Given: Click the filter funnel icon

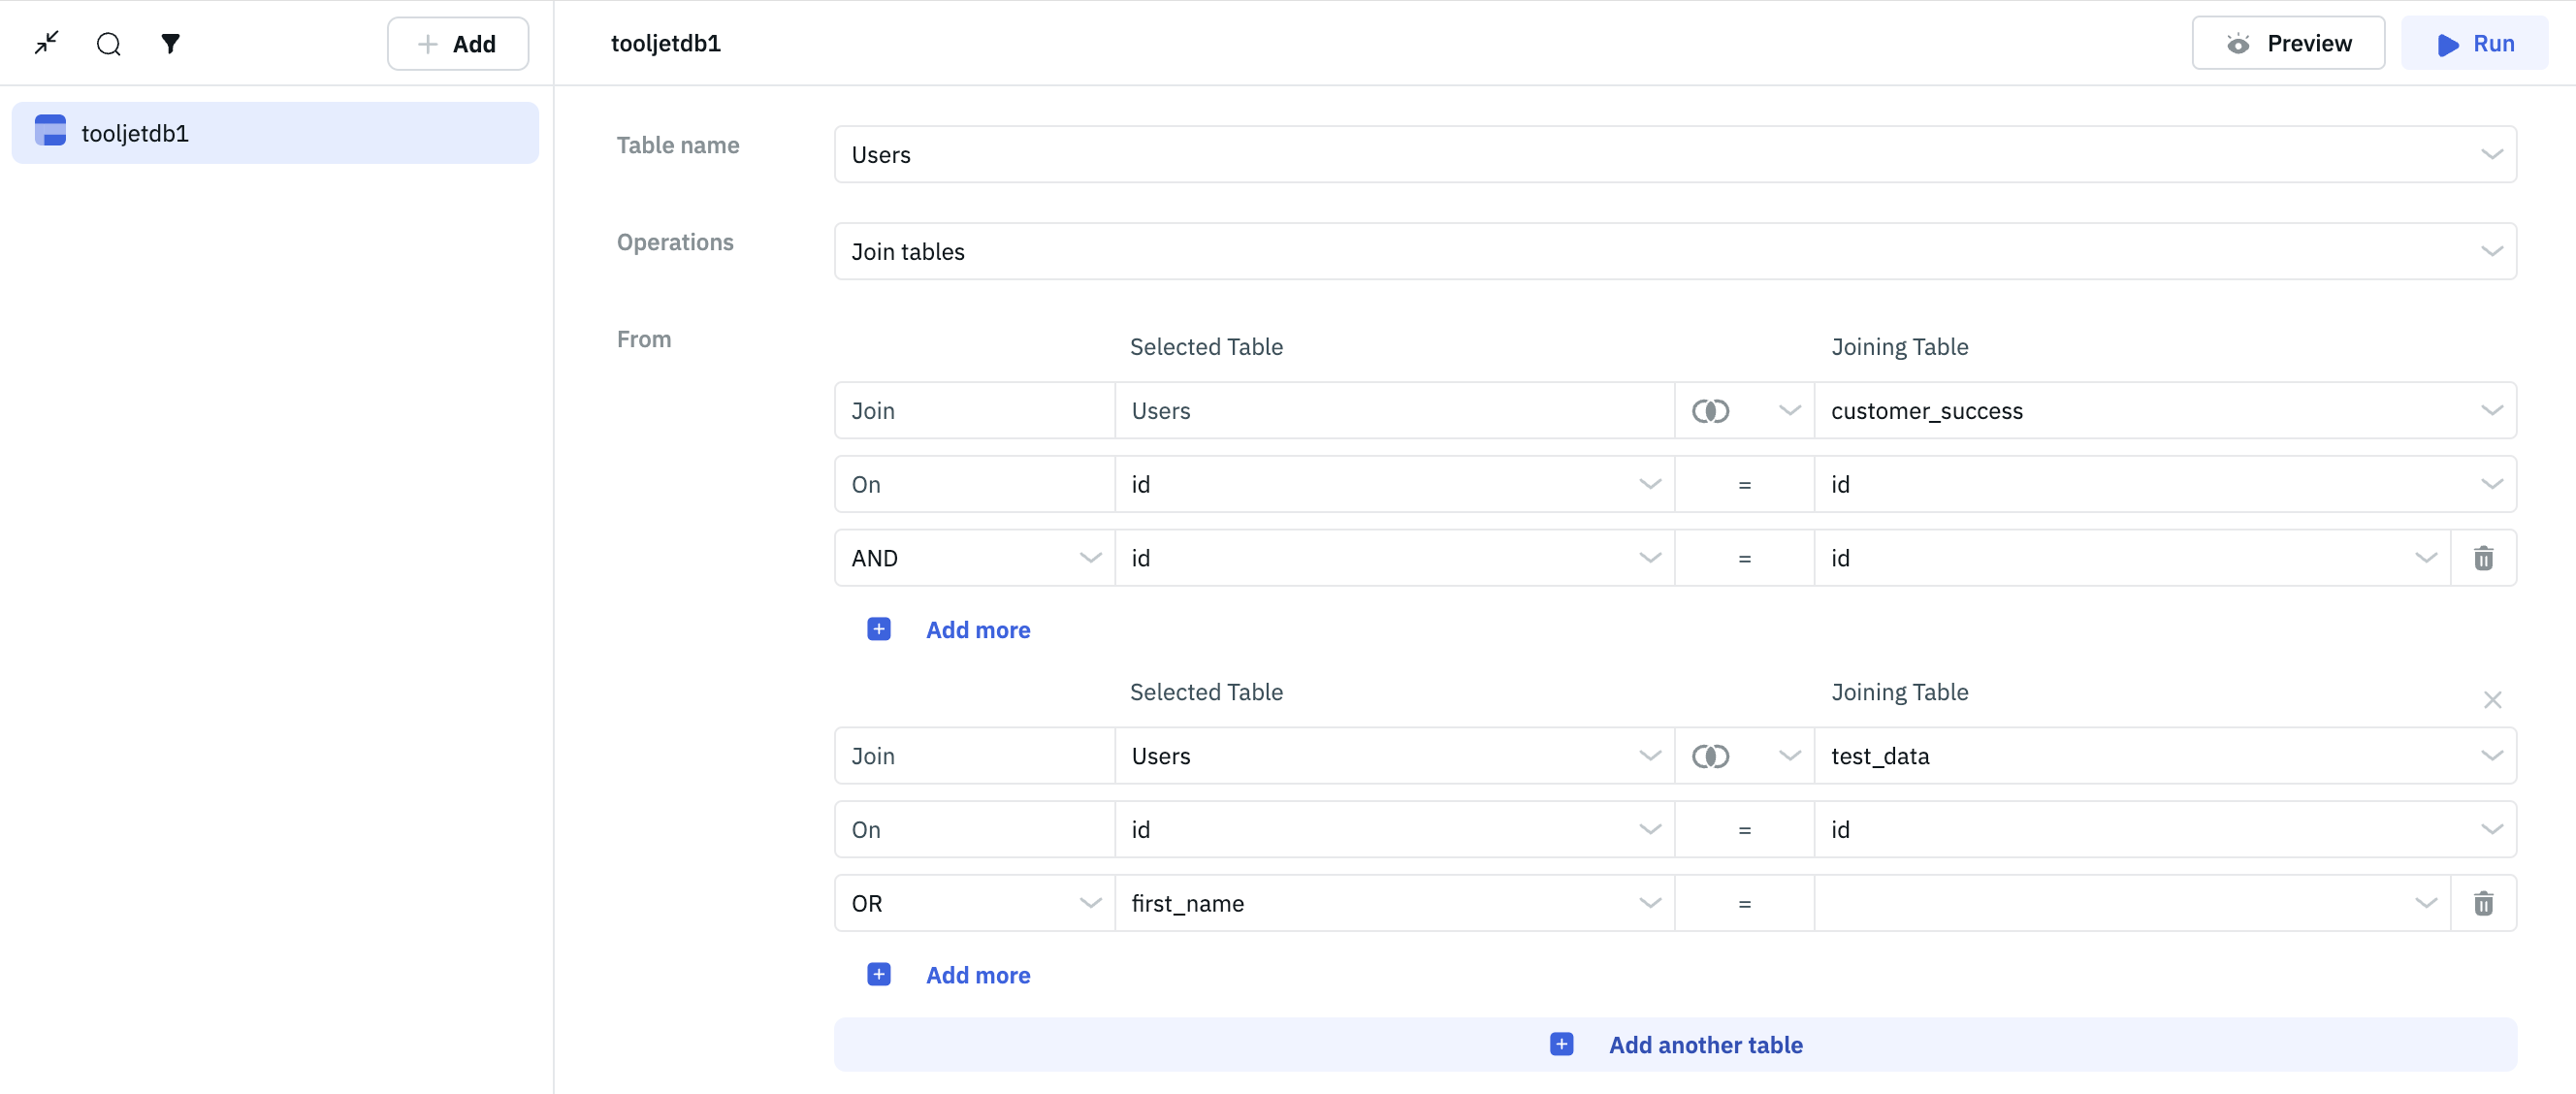Looking at the screenshot, I should point(170,43).
